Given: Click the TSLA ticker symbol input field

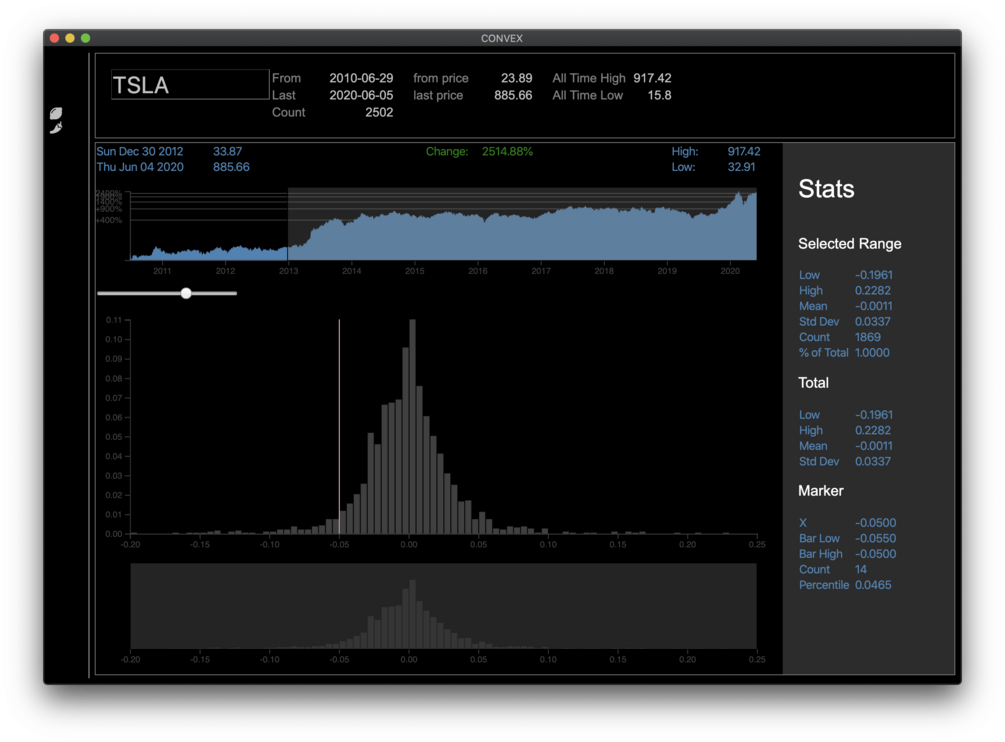Looking at the screenshot, I should click(190, 85).
